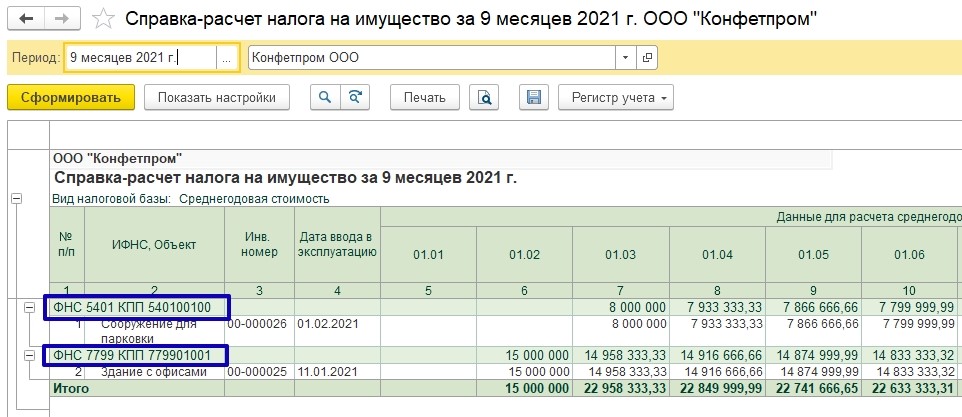Click inventory number 00-000026
Image resolution: width=962 pixels, height=417 pixels.
tap(260, 324)
